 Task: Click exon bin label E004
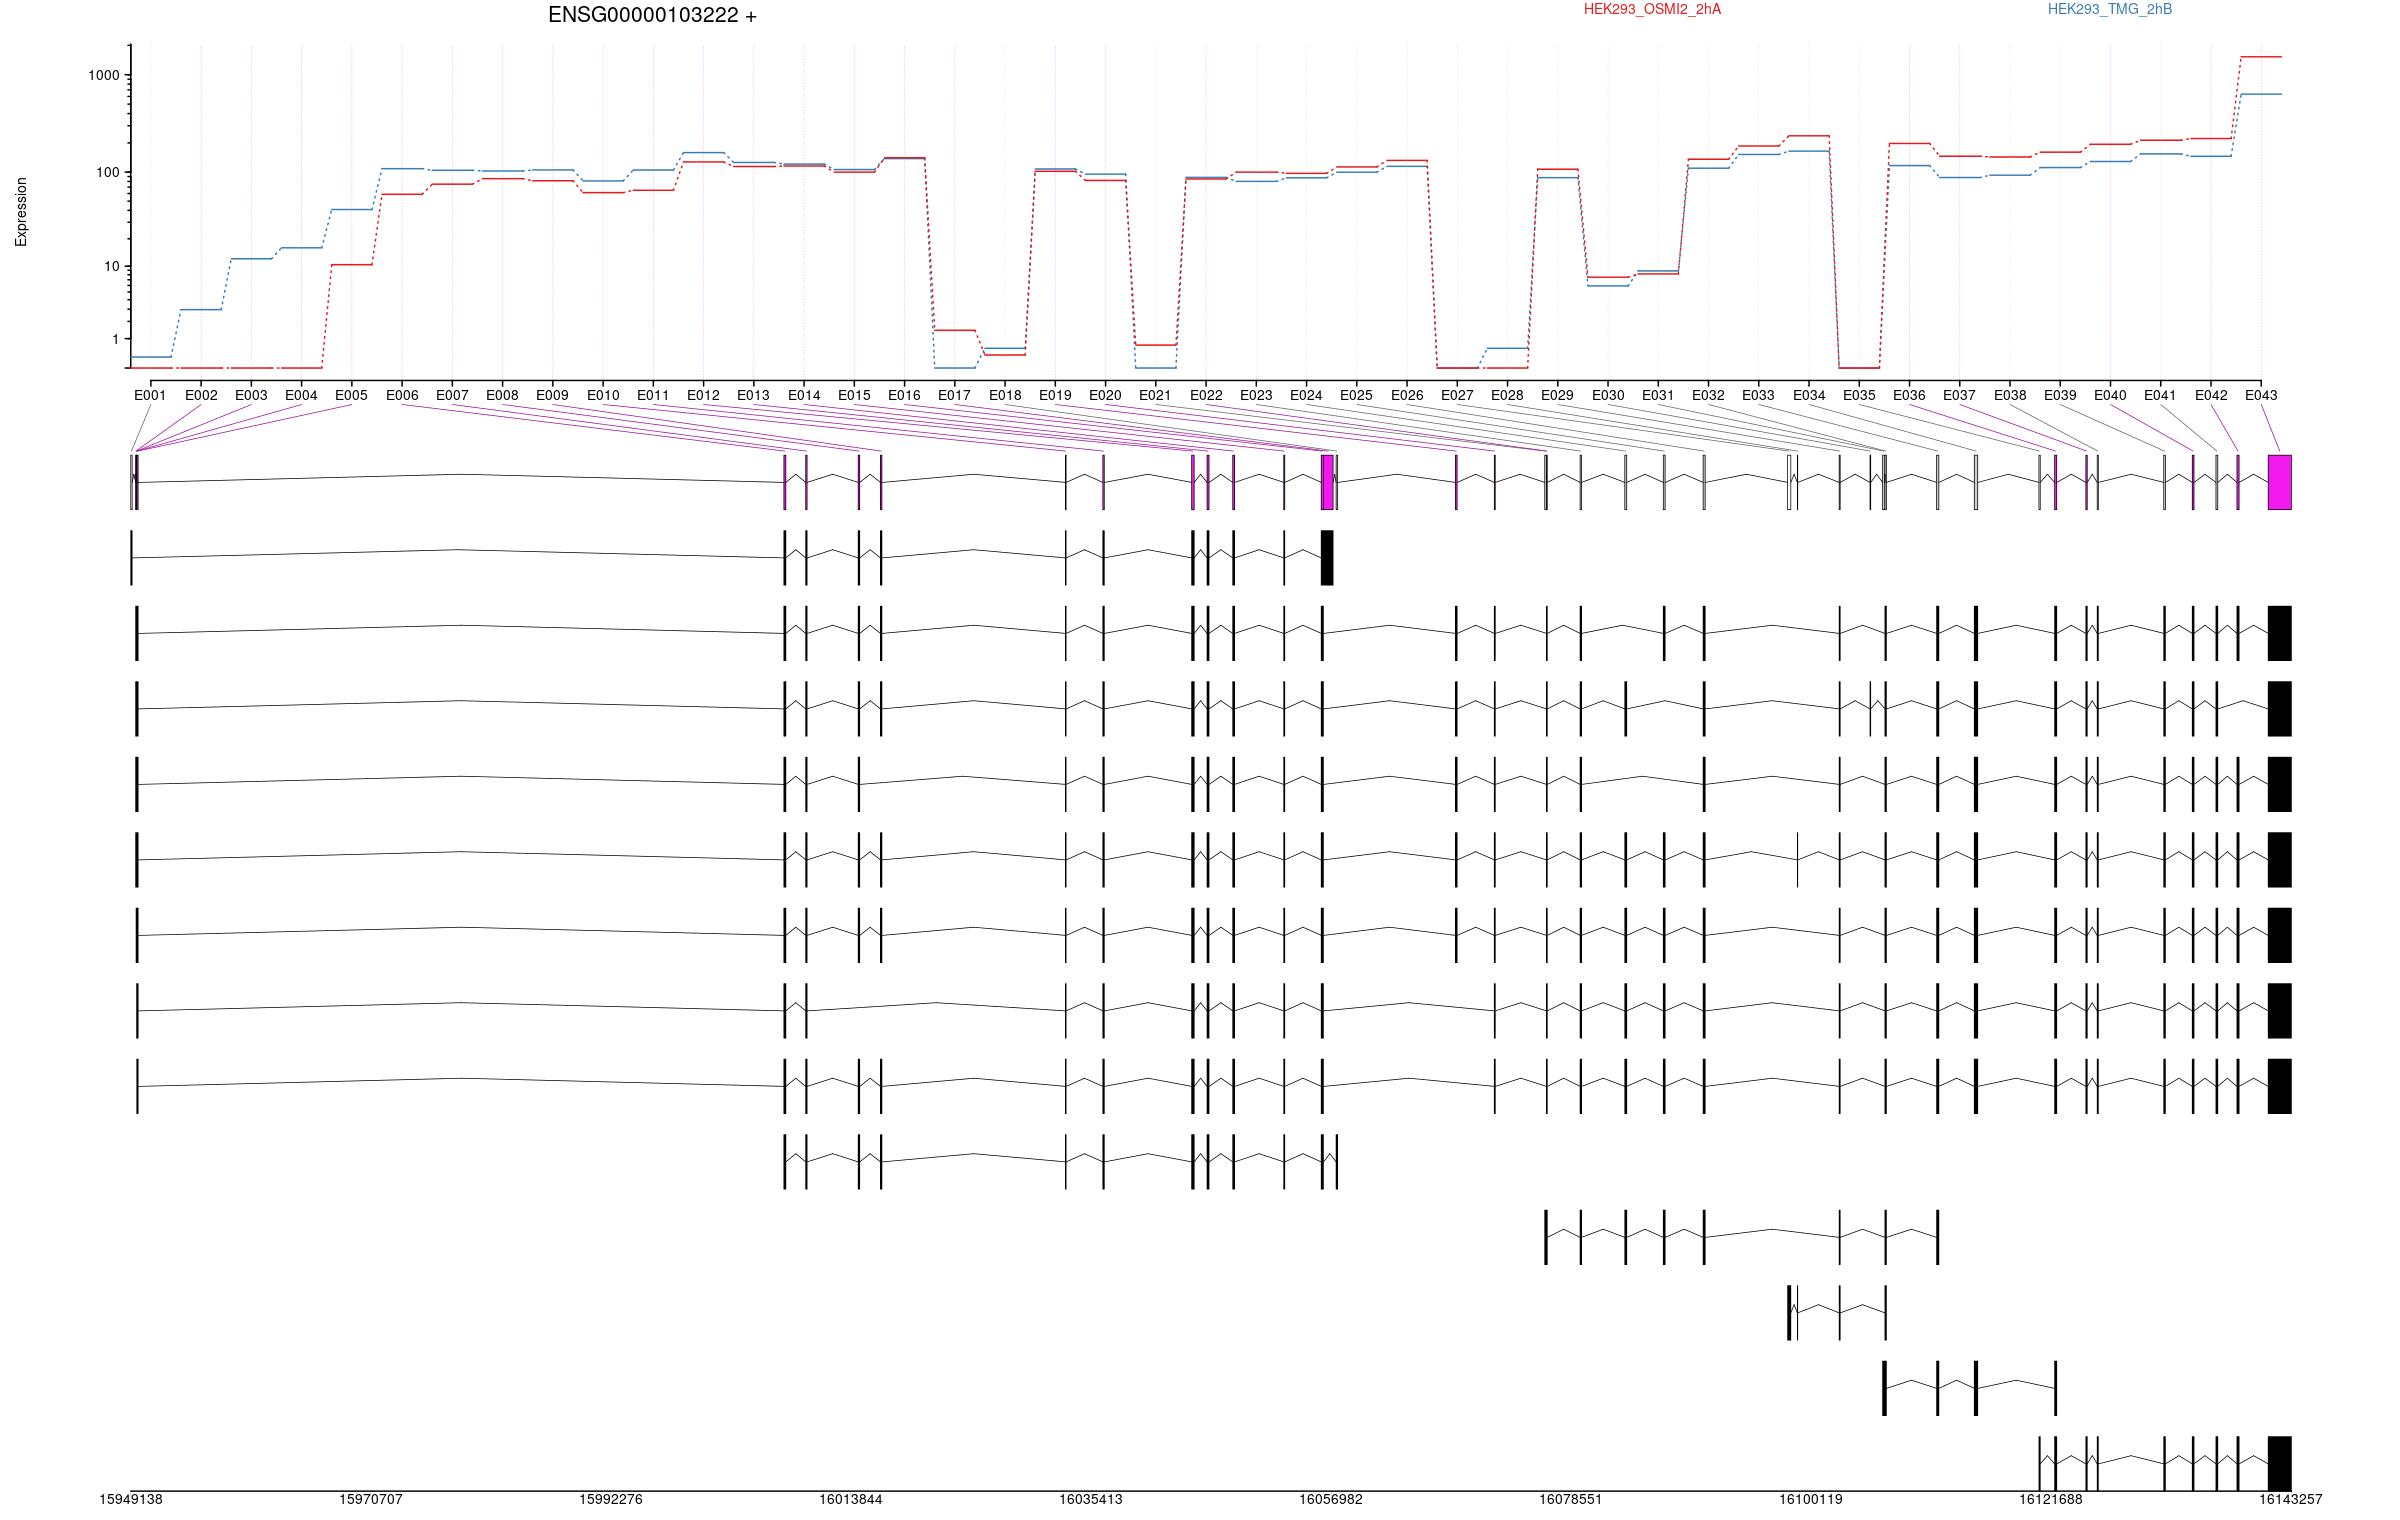point(301,395)
